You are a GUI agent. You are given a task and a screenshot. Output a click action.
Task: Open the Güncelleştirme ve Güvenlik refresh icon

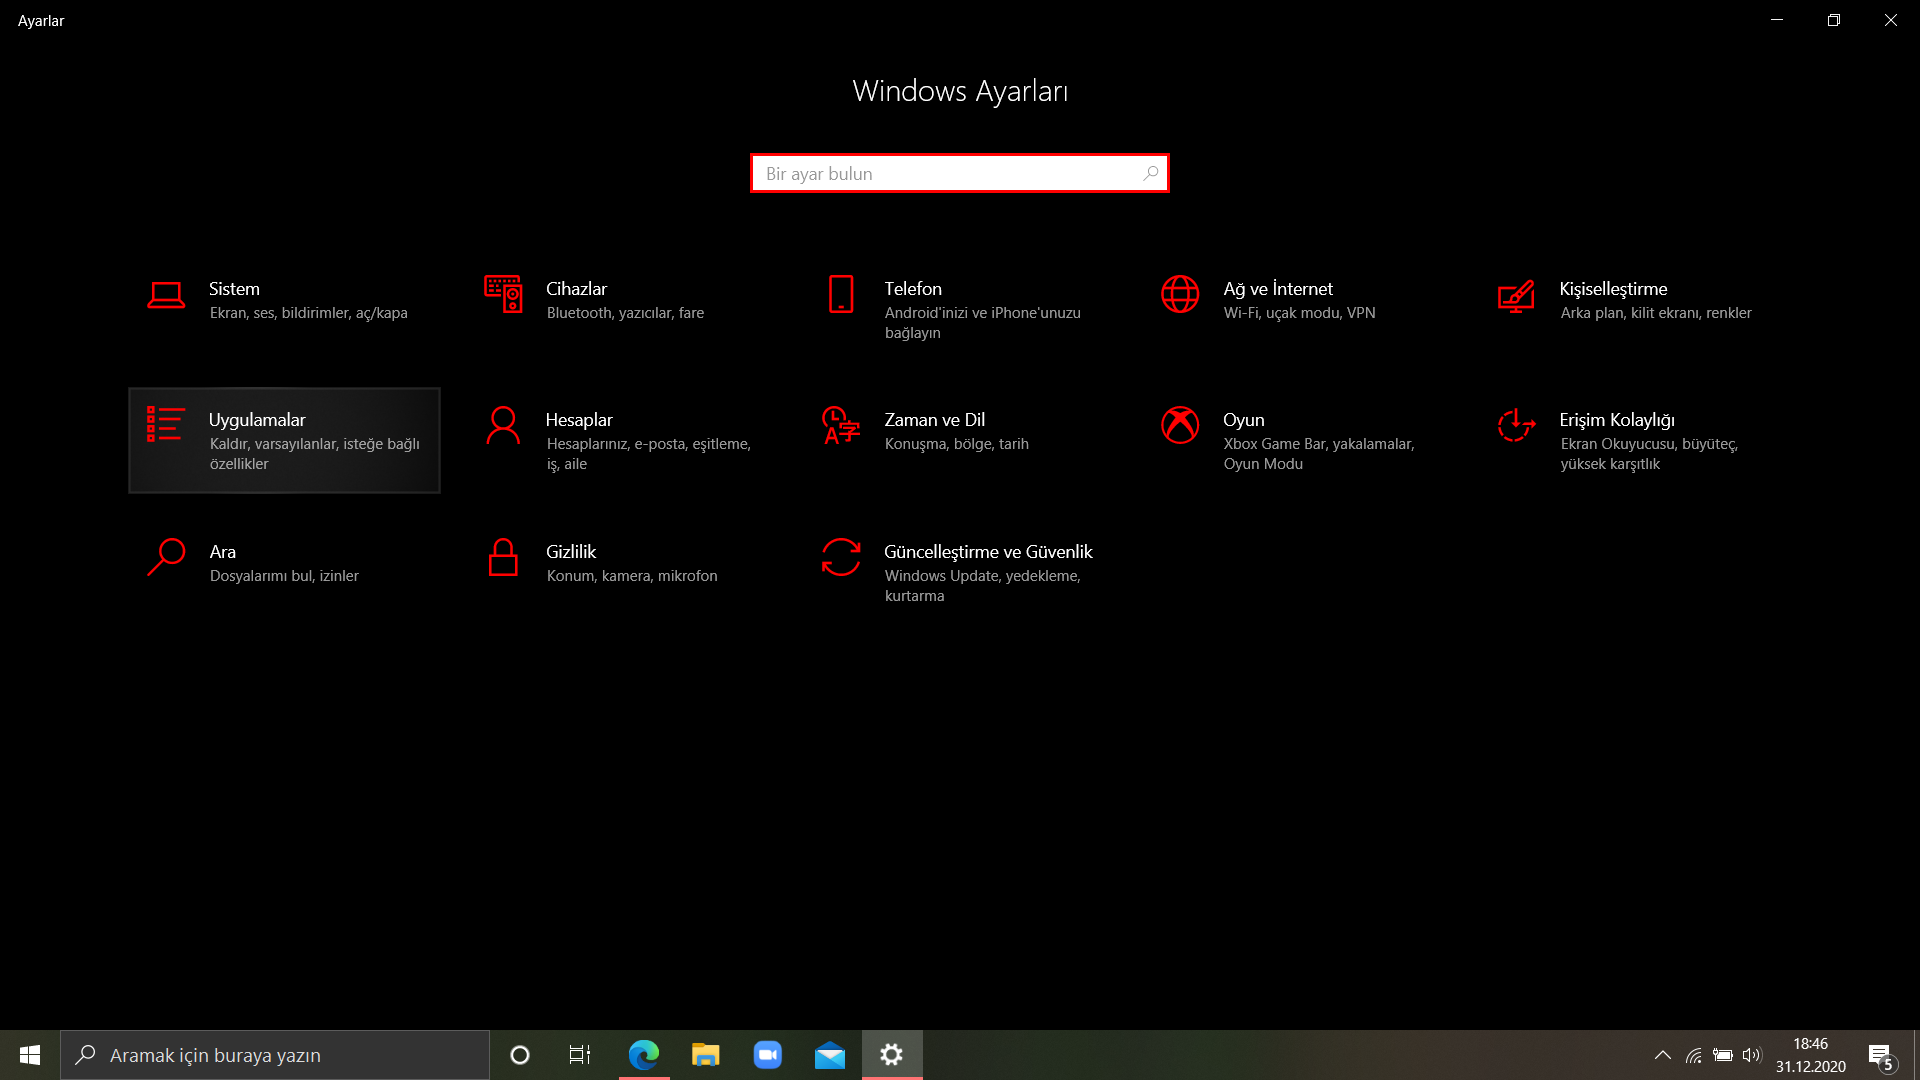coord(841,558)
